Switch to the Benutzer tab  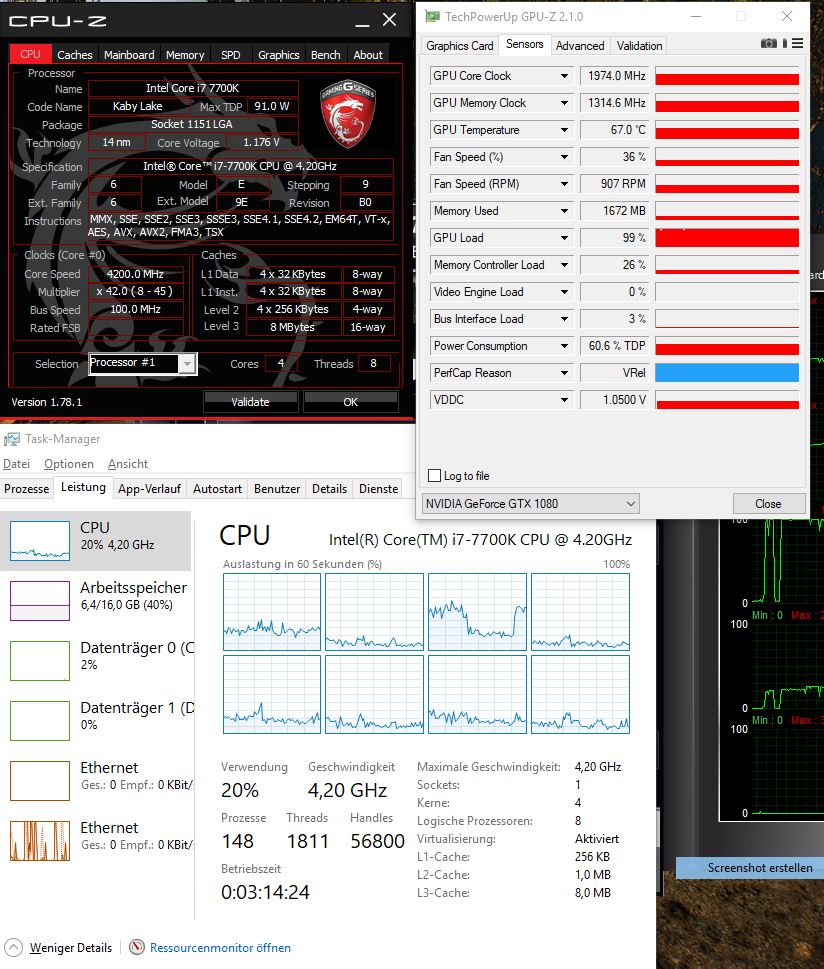(277, 489)
